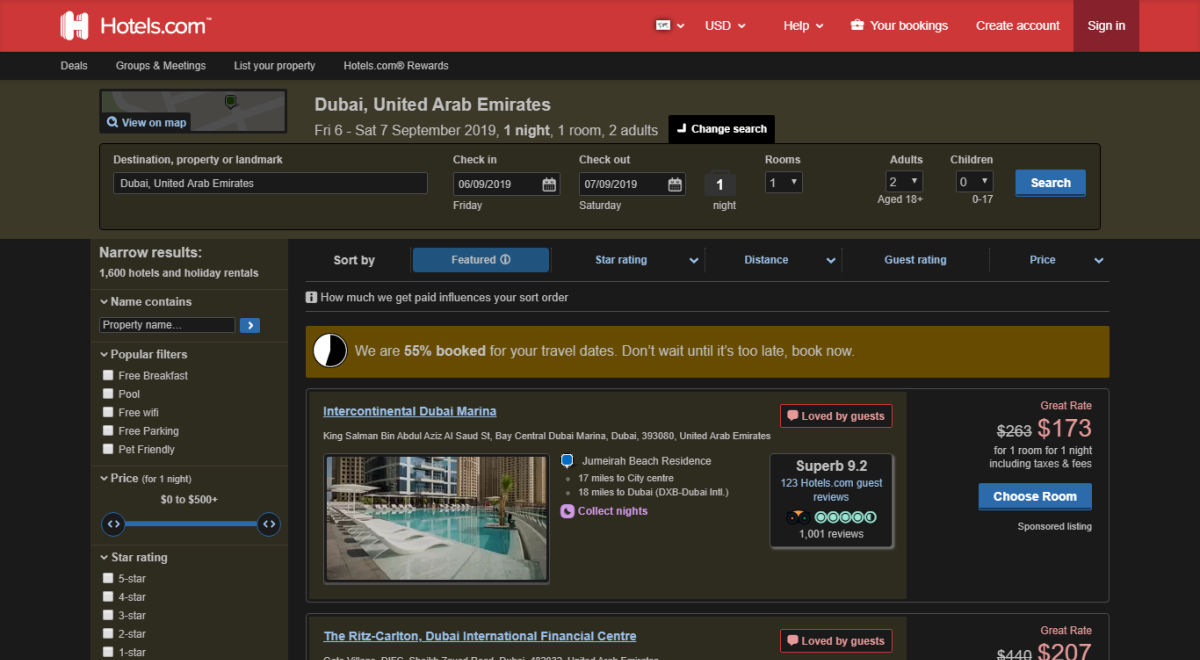1200x660 pixels.
Task: Click the check-in date field
Action: [506, 184]
